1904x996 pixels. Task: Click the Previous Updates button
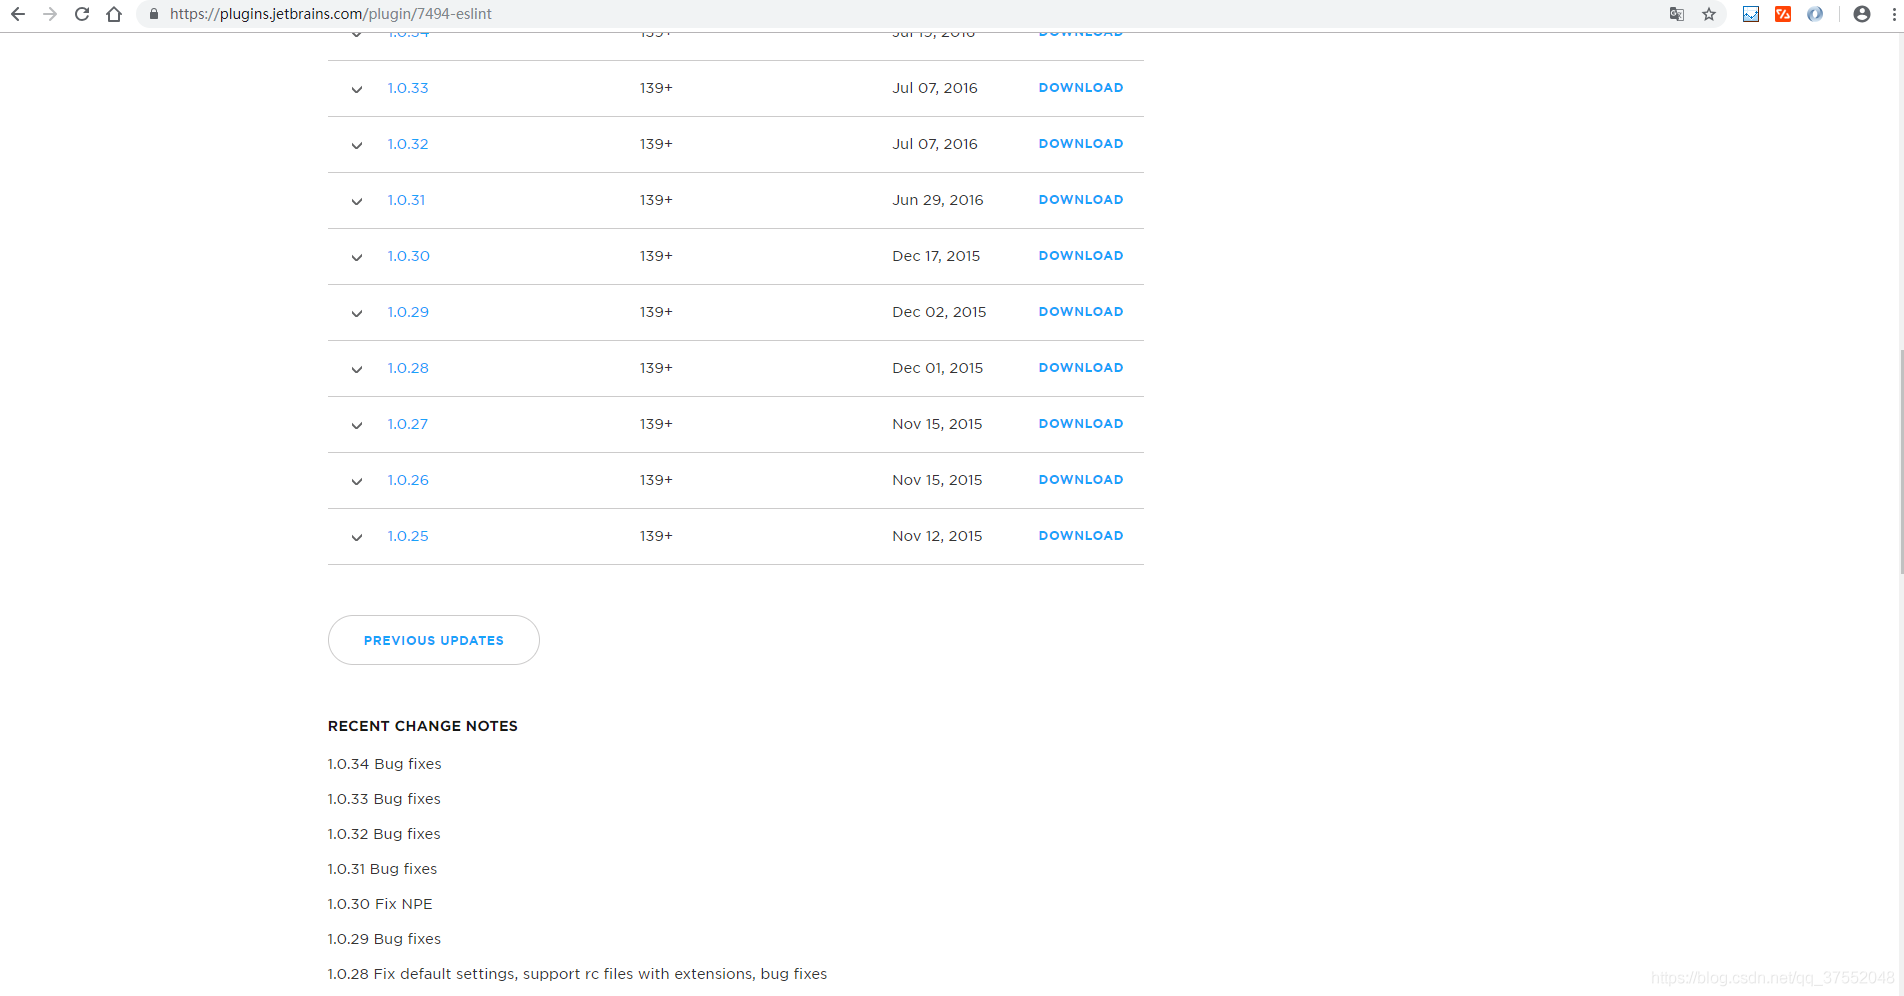434,640
